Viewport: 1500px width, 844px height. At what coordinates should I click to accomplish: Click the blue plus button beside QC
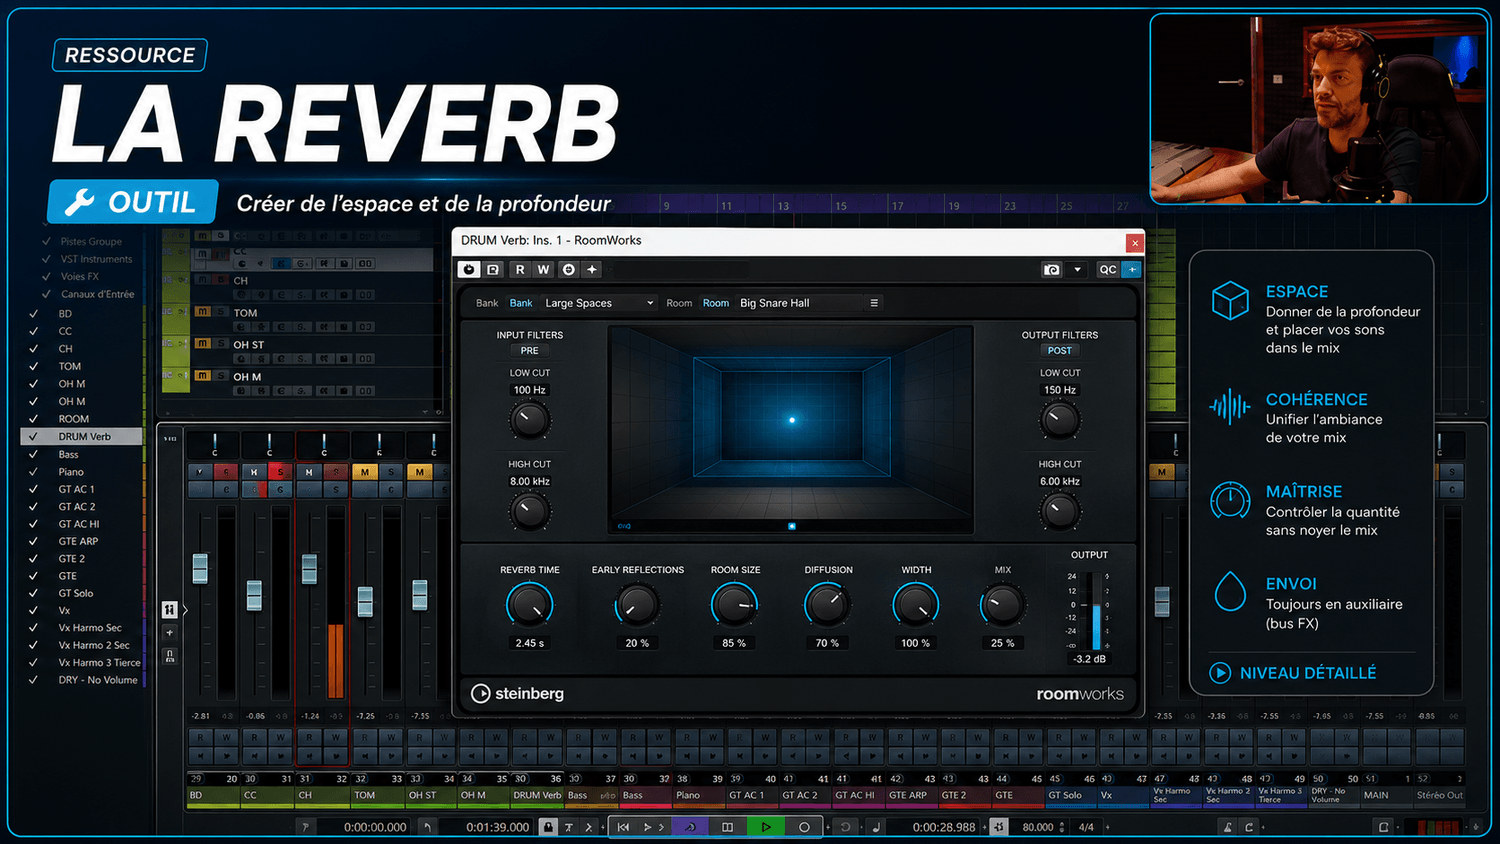(x=1132, y=270)
